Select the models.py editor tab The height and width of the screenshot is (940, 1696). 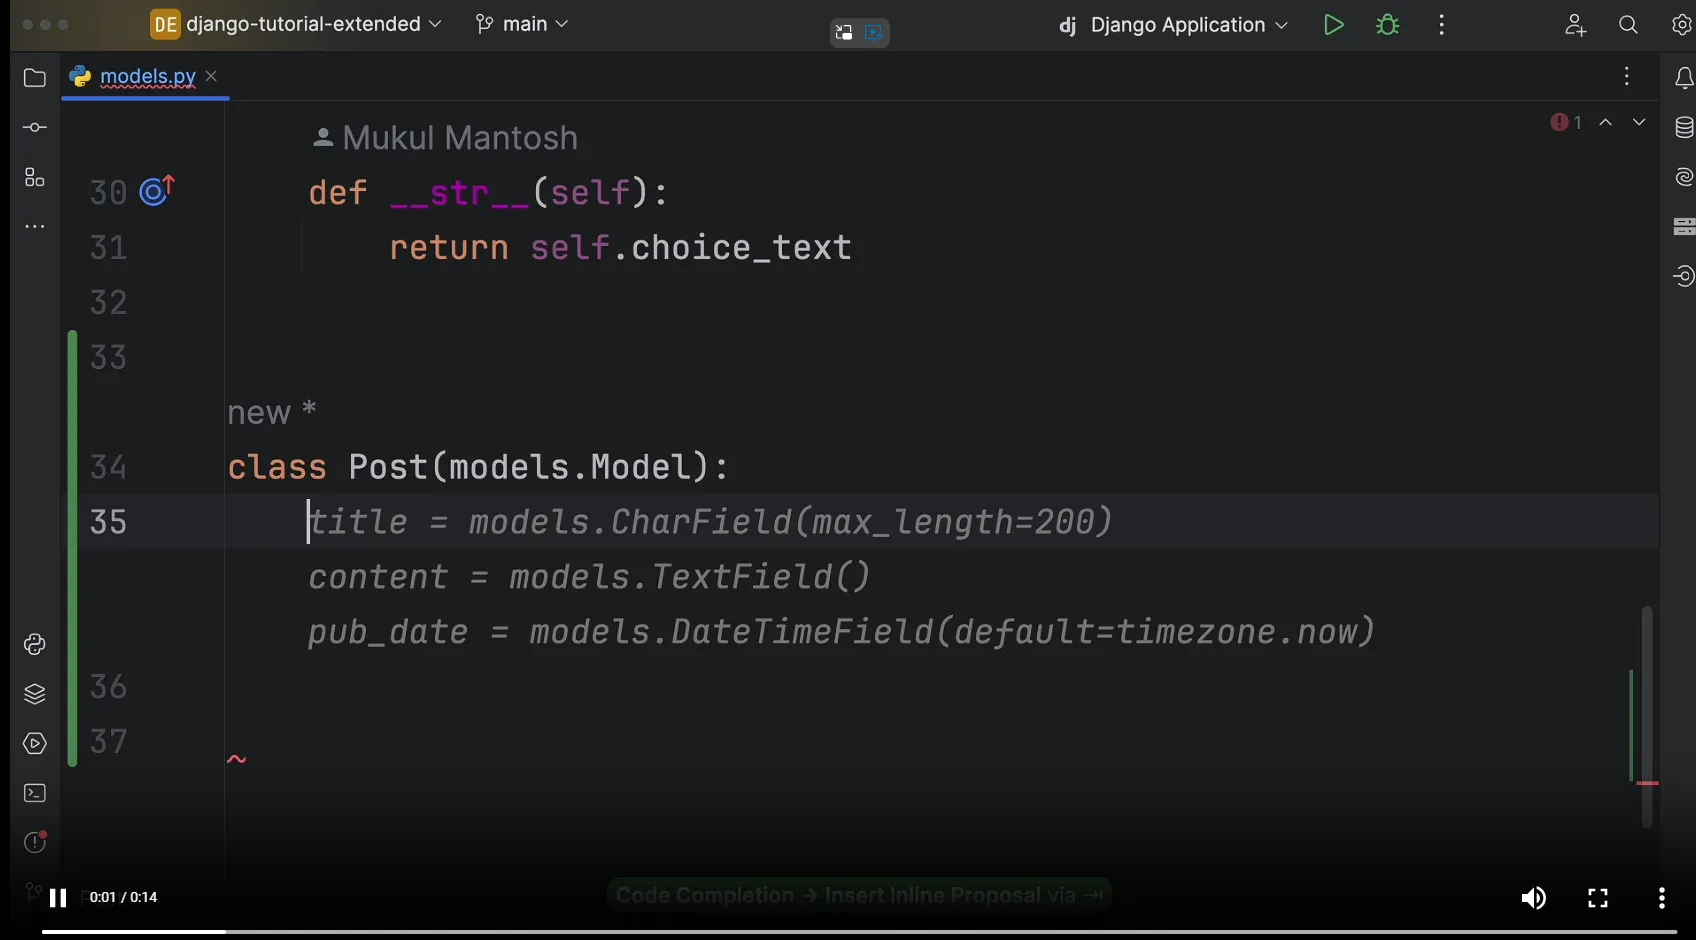pyautogui.click(x=147, y=77)
